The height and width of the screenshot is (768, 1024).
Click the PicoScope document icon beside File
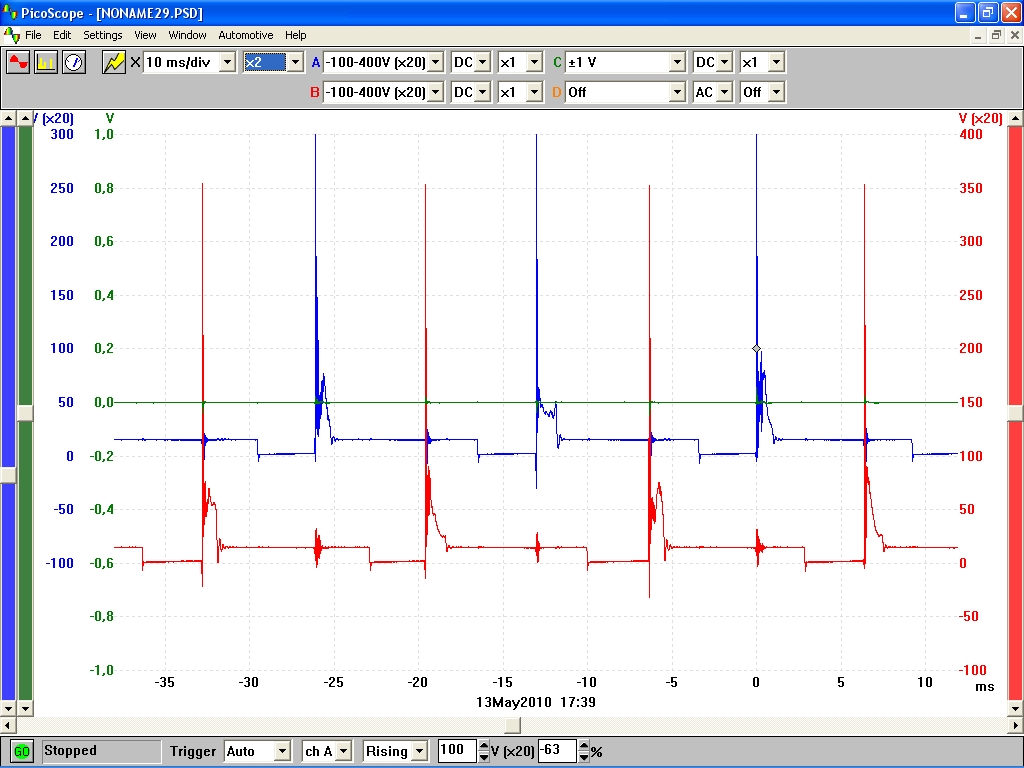(12, 35)
